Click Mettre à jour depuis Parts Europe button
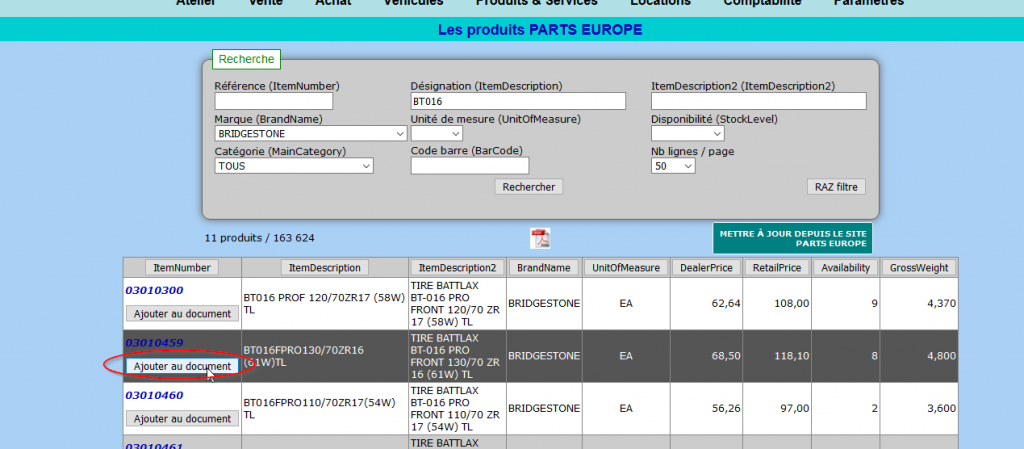 pyautogui.click(x=792, y=238)
